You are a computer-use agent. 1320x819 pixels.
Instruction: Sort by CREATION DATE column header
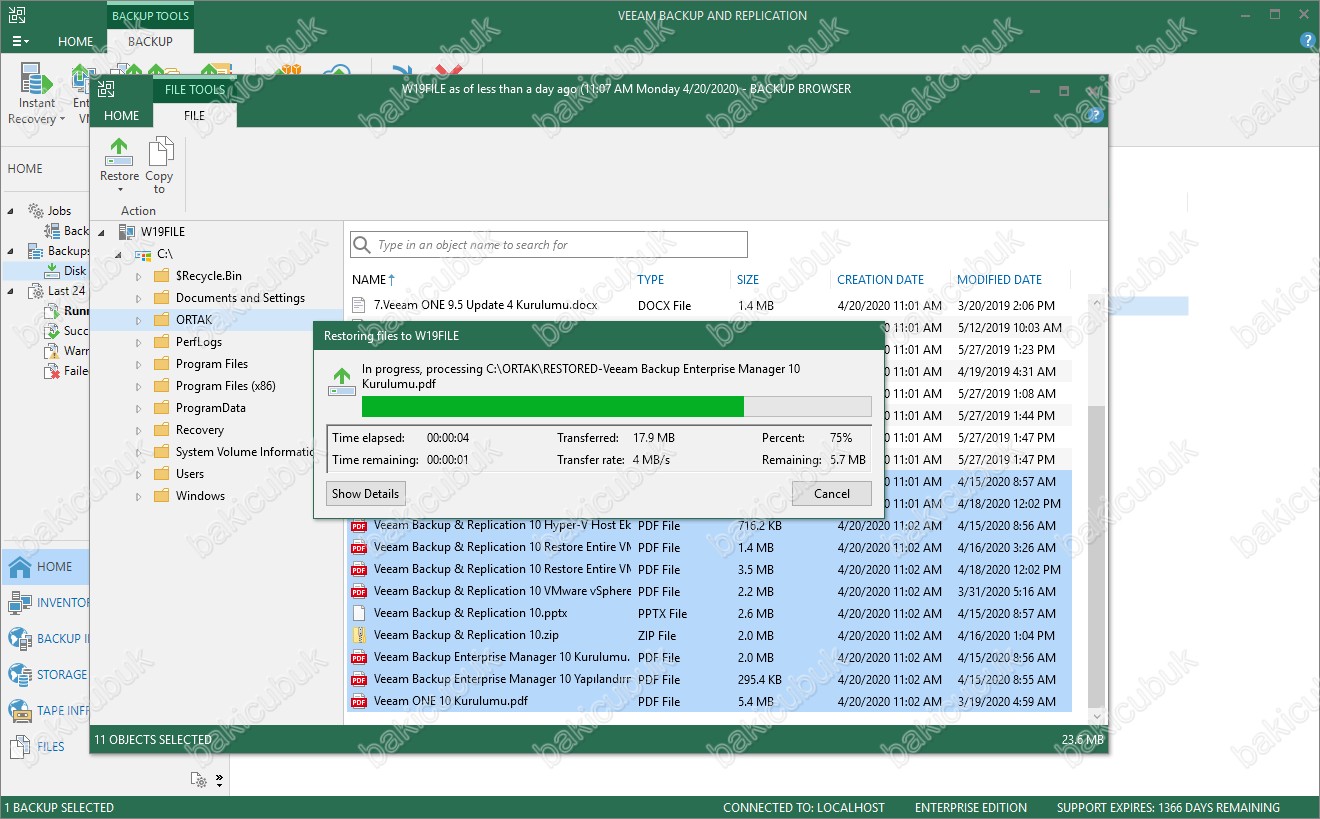click(880, 280)
